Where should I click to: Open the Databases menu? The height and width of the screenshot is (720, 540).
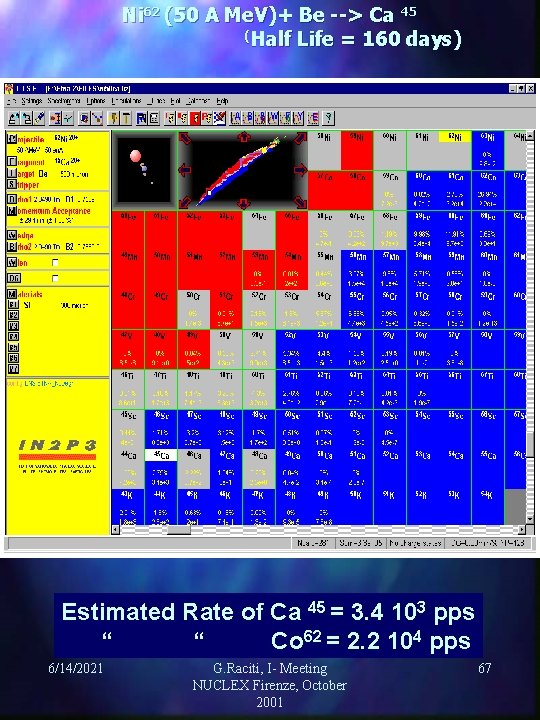(x=197, y=101)
